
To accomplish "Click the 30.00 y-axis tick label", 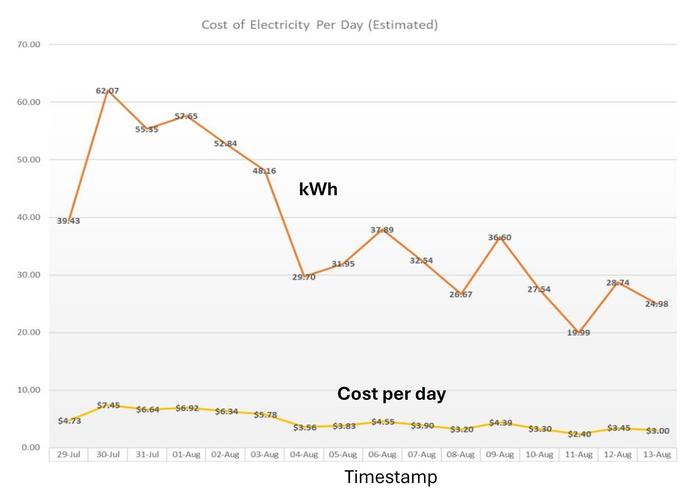I will pyautogui.click(x=28, y=275).
